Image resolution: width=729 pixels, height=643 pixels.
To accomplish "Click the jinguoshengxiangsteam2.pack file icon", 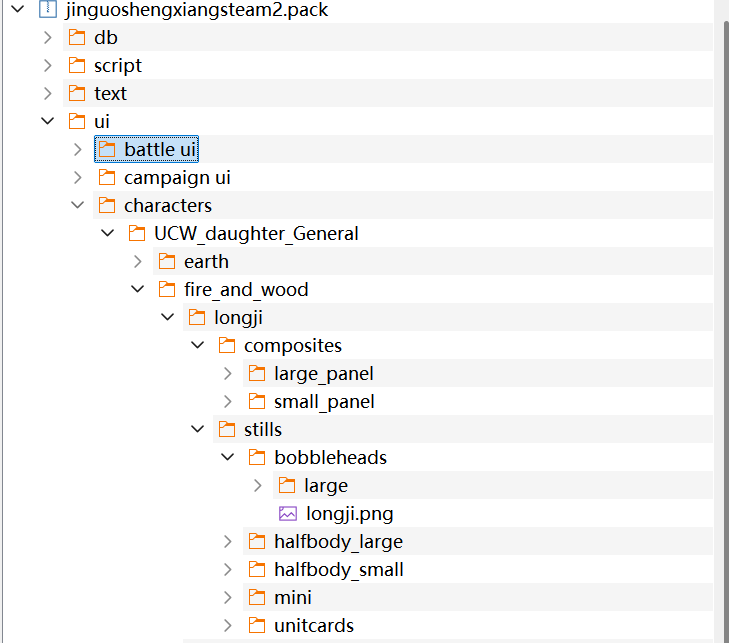I will pos(47,9).
